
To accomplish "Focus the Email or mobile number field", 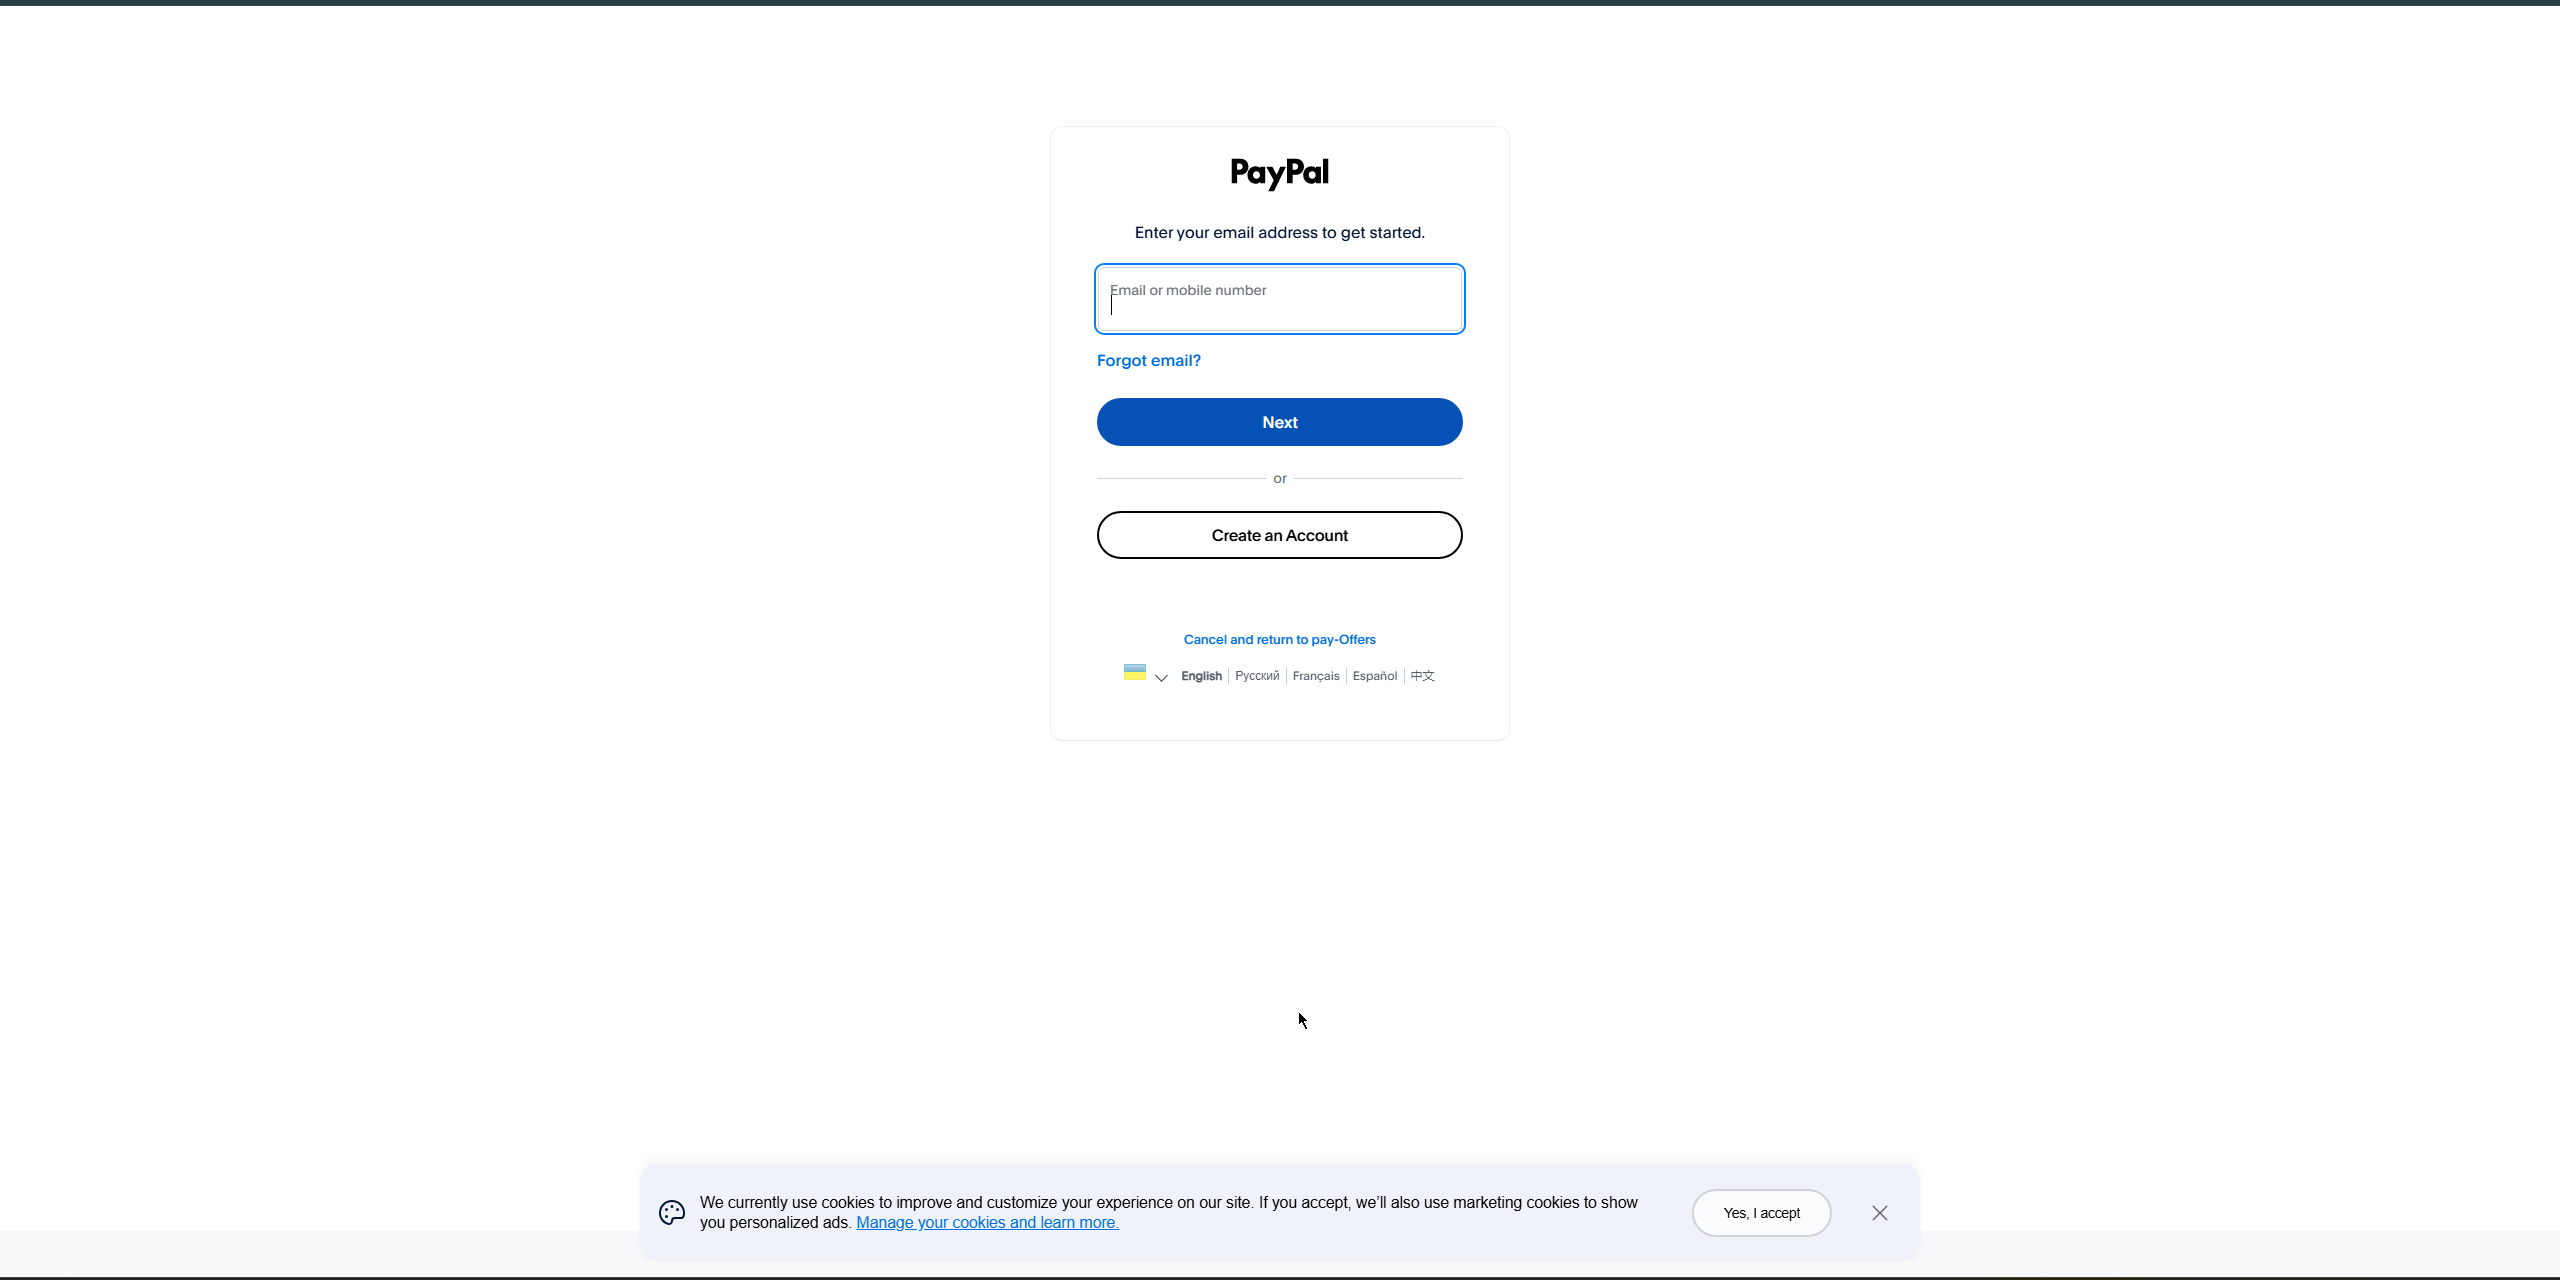I will 1280,299.
